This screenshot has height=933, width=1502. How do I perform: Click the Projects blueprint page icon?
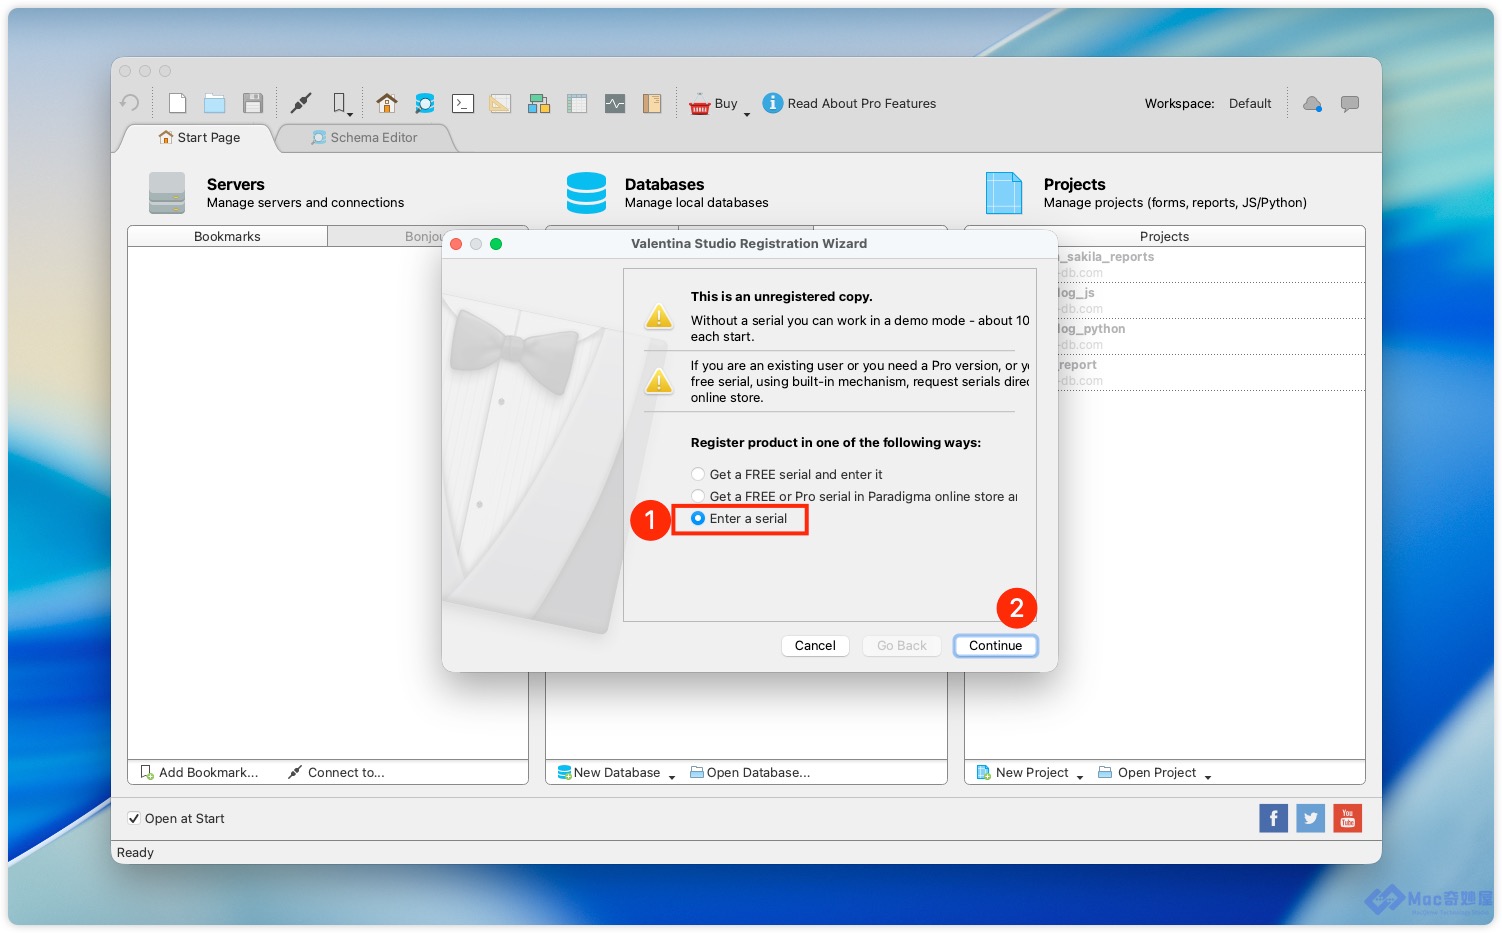1004,193
